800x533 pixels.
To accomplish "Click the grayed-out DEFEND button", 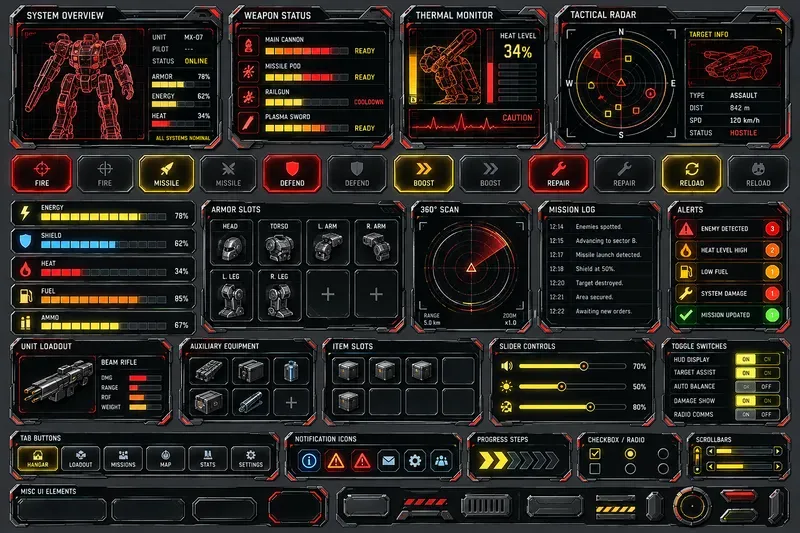I will [357, 173].
